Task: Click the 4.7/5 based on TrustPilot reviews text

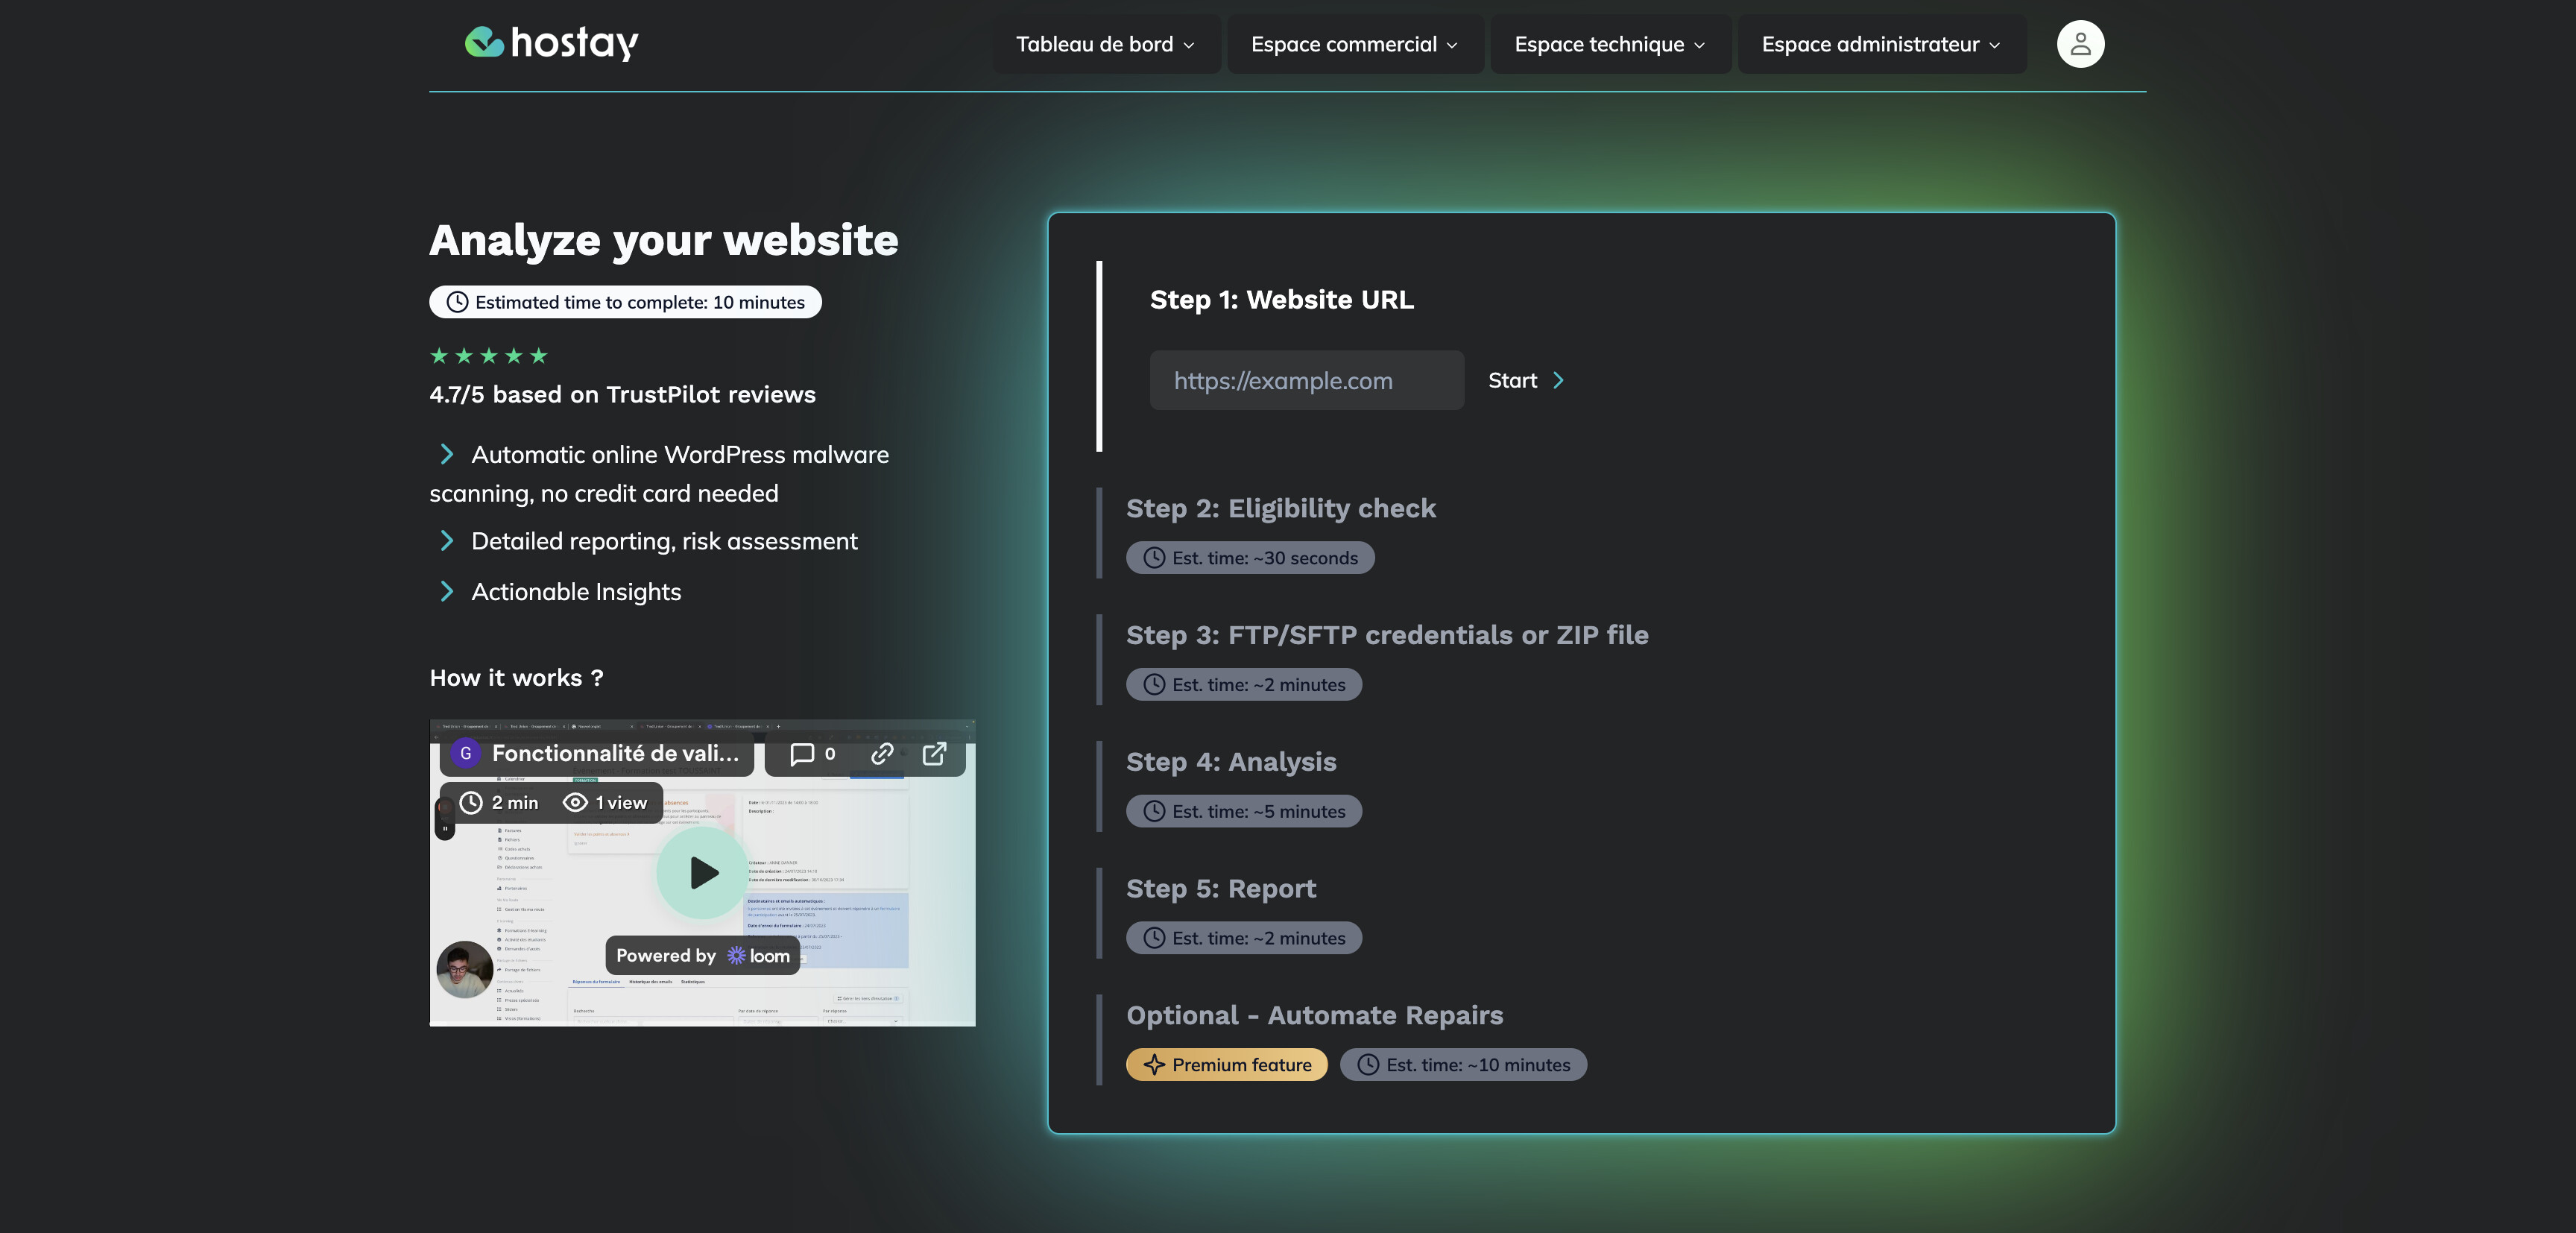Action: 623,395
